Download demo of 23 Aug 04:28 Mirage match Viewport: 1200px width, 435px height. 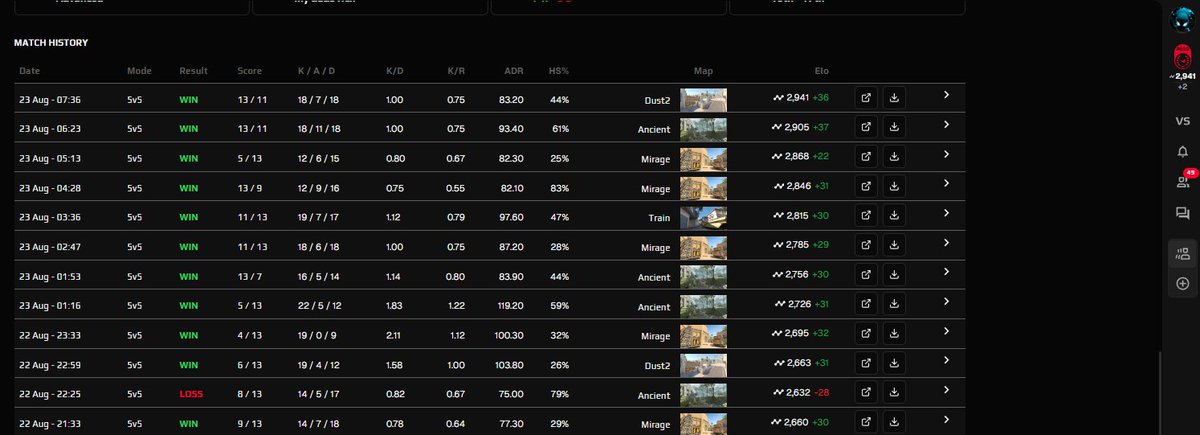895,186
